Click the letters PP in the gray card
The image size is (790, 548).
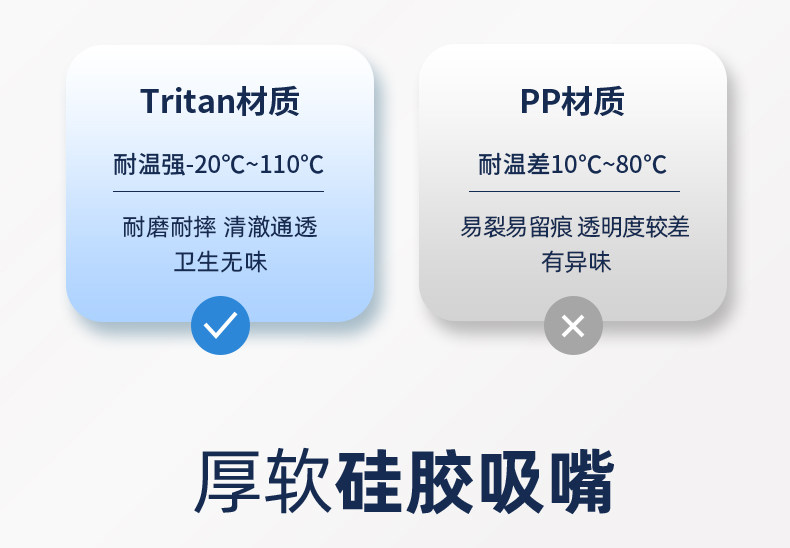(x=540, y=101)
